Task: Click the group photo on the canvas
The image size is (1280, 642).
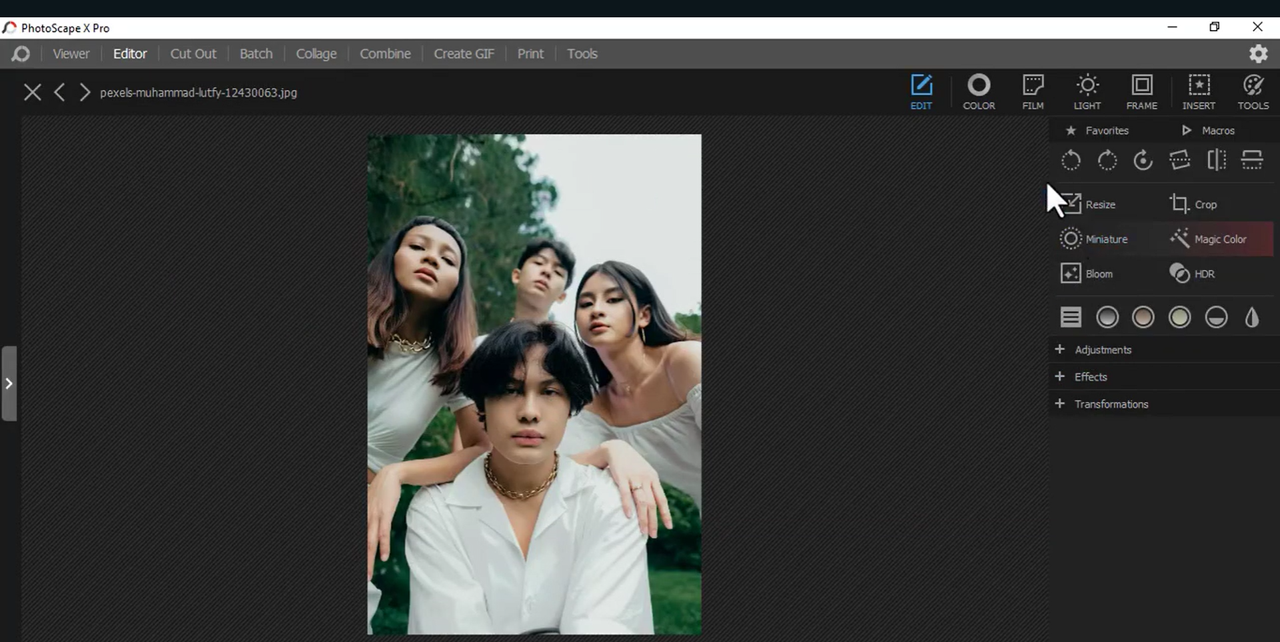Action: pos(534,384)
